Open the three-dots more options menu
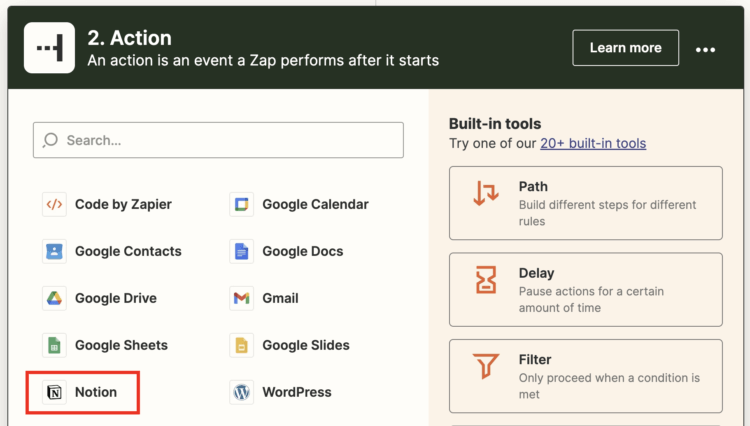750x426 pixels. [x=706, y=49]
